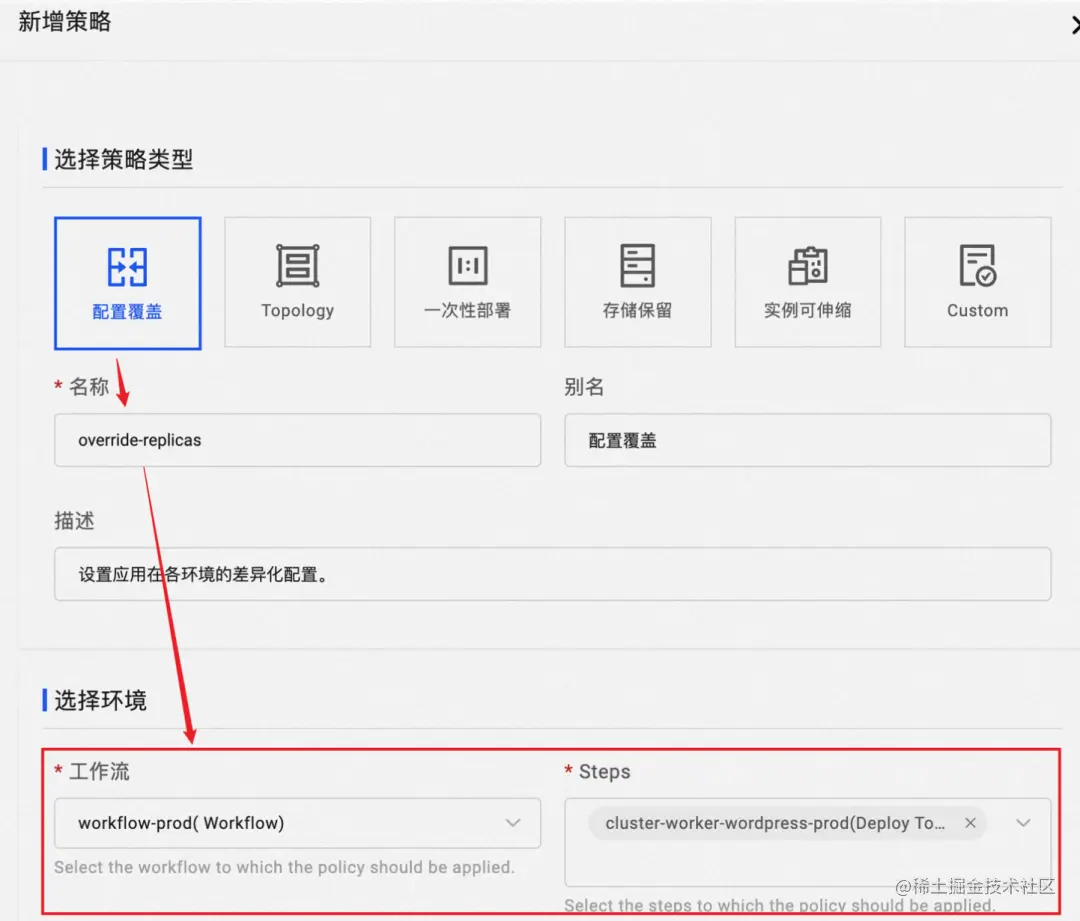Viewport: 1080px width, 921px height.
Task: Pick the Custom policy type
Action: (978, 282)
